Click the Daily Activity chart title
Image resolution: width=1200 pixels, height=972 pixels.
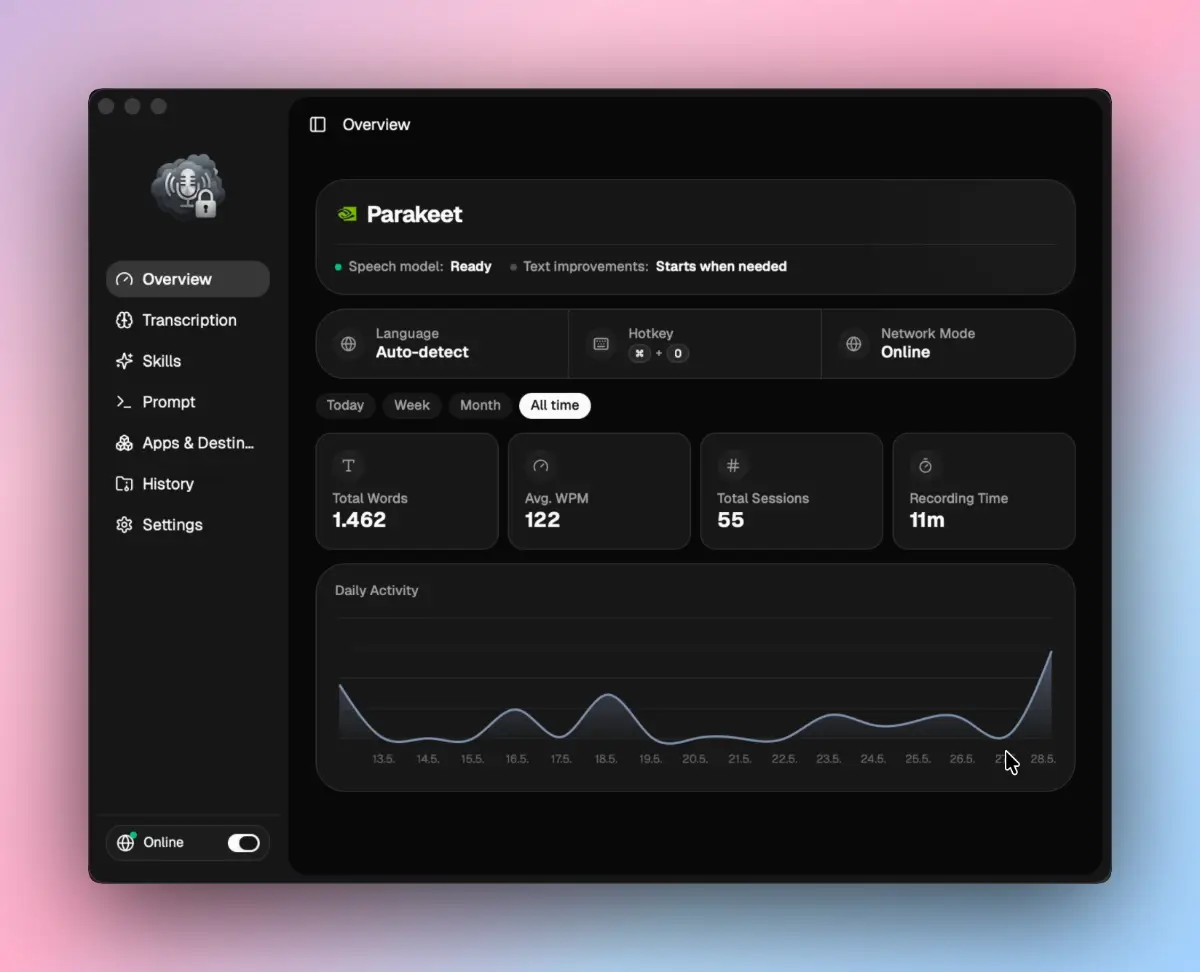(x=377, y=591)
